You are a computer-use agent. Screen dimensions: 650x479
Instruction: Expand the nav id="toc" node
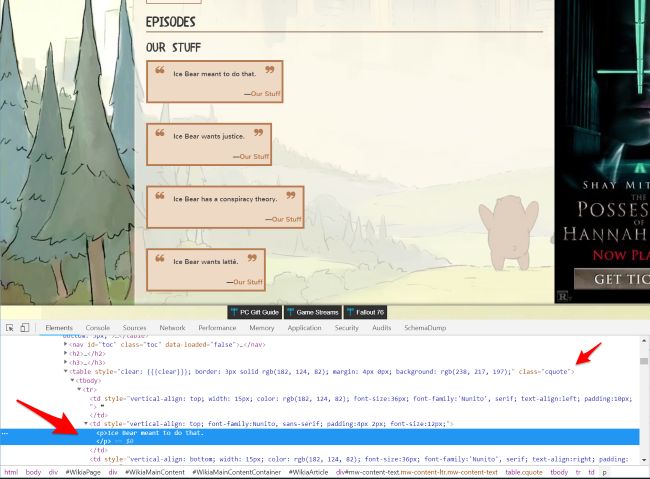pos(65,344)
